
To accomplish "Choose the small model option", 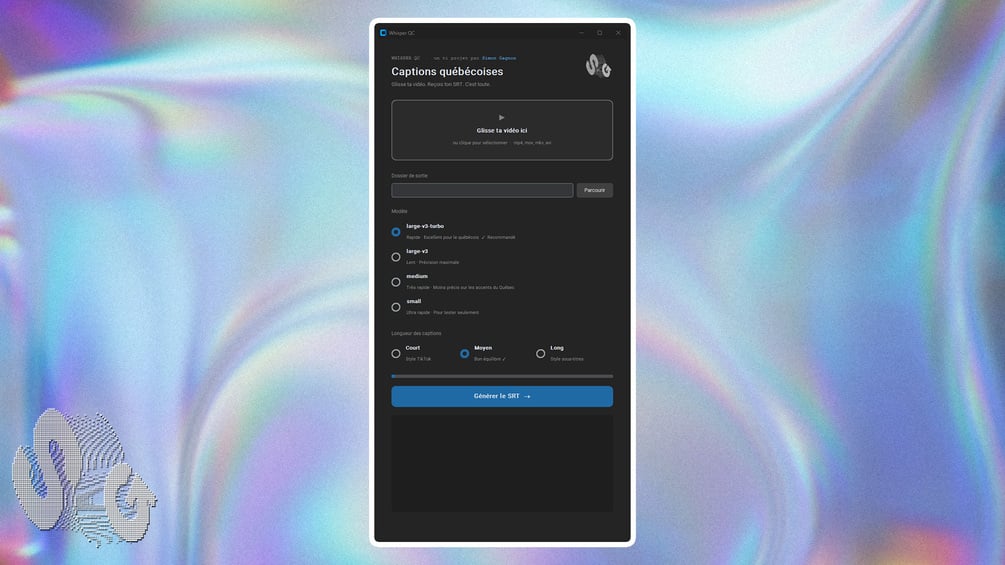I will (x=395, y=307).
